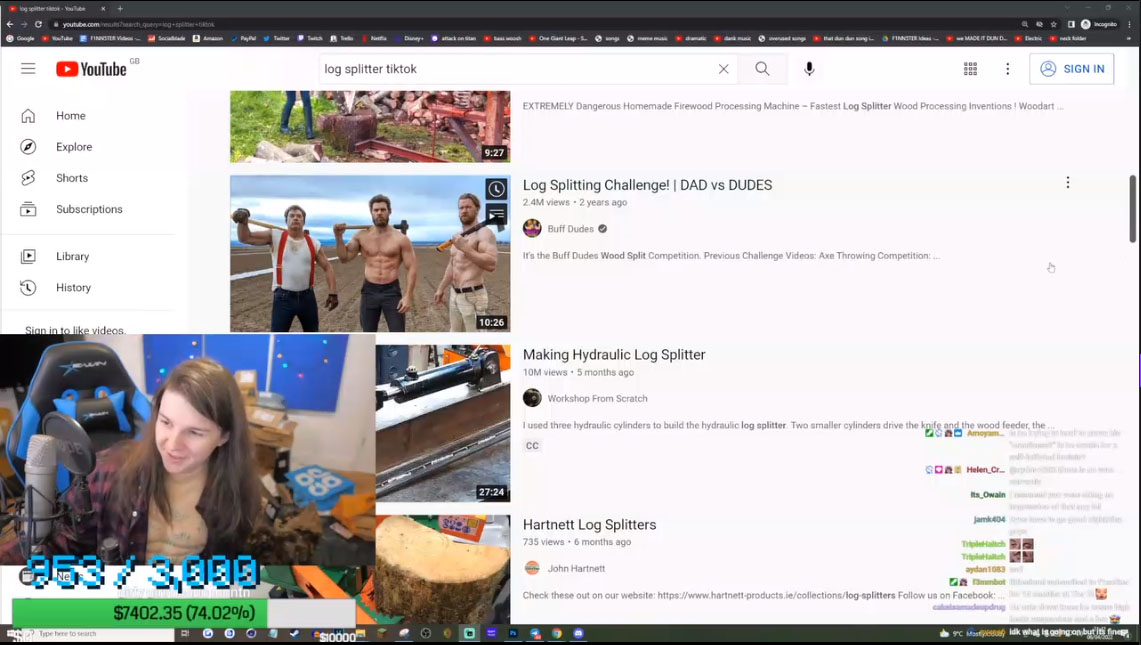
Task: Open the Buff Dudes channel link
Action: (x=570, y=229)
